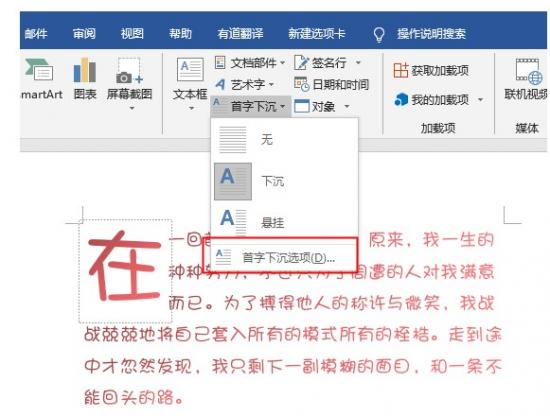Click the 操作说明搜索 search field
Screen dimensions: 550x416
[x=431, y=34]
